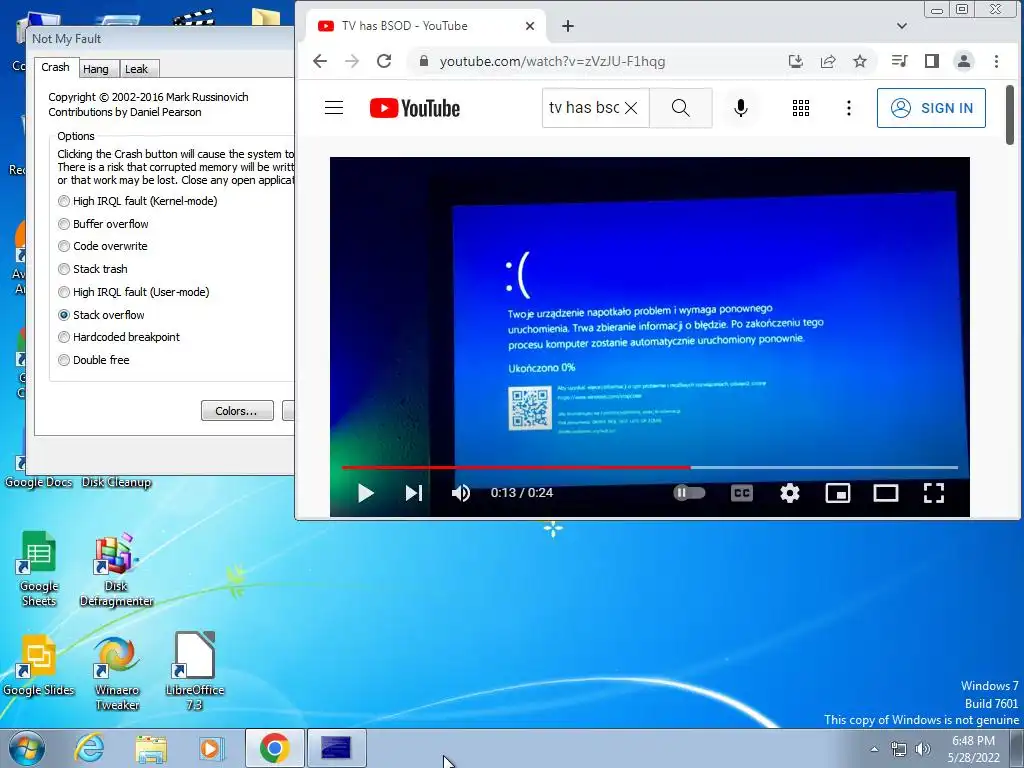Select Stack trash option
Viewport: 1024px width, 768px height.
click(x=93, y=269)
